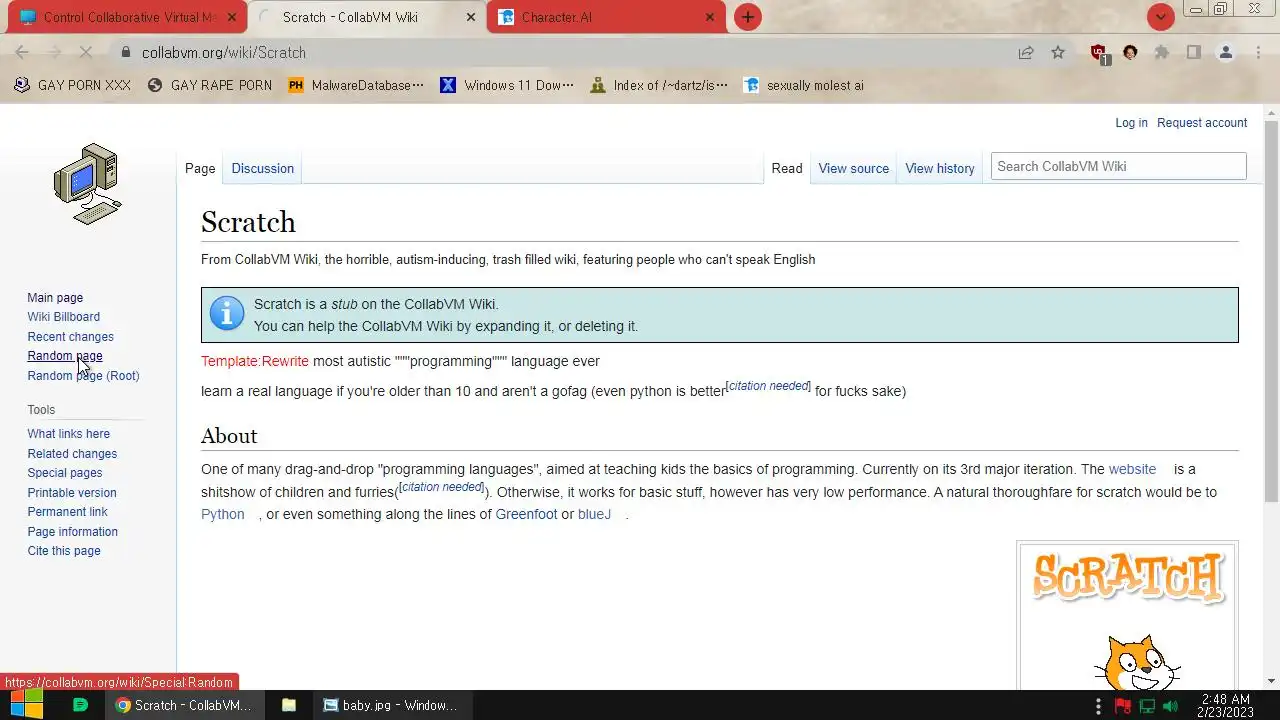
Task: Open the Windows Start menu
Action: tap(26, 704)
